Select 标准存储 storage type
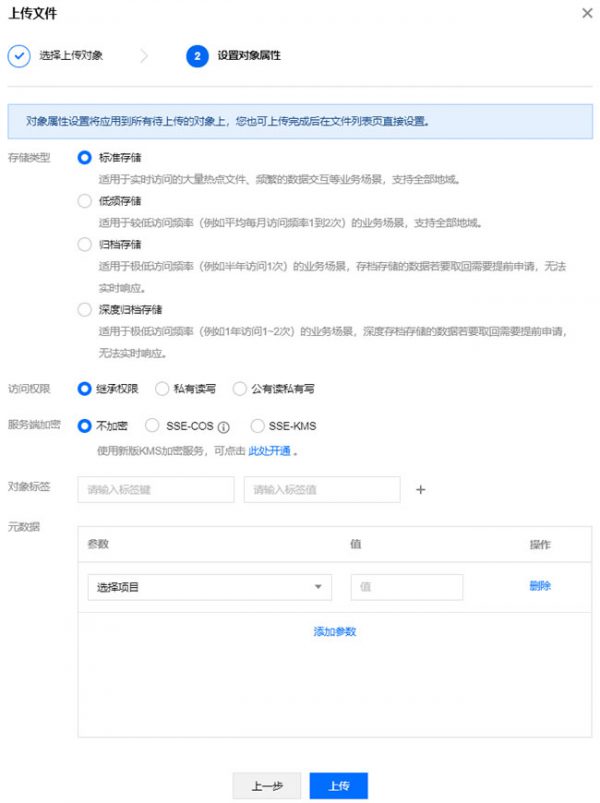 pyautogui.click(x=84, y=157)
